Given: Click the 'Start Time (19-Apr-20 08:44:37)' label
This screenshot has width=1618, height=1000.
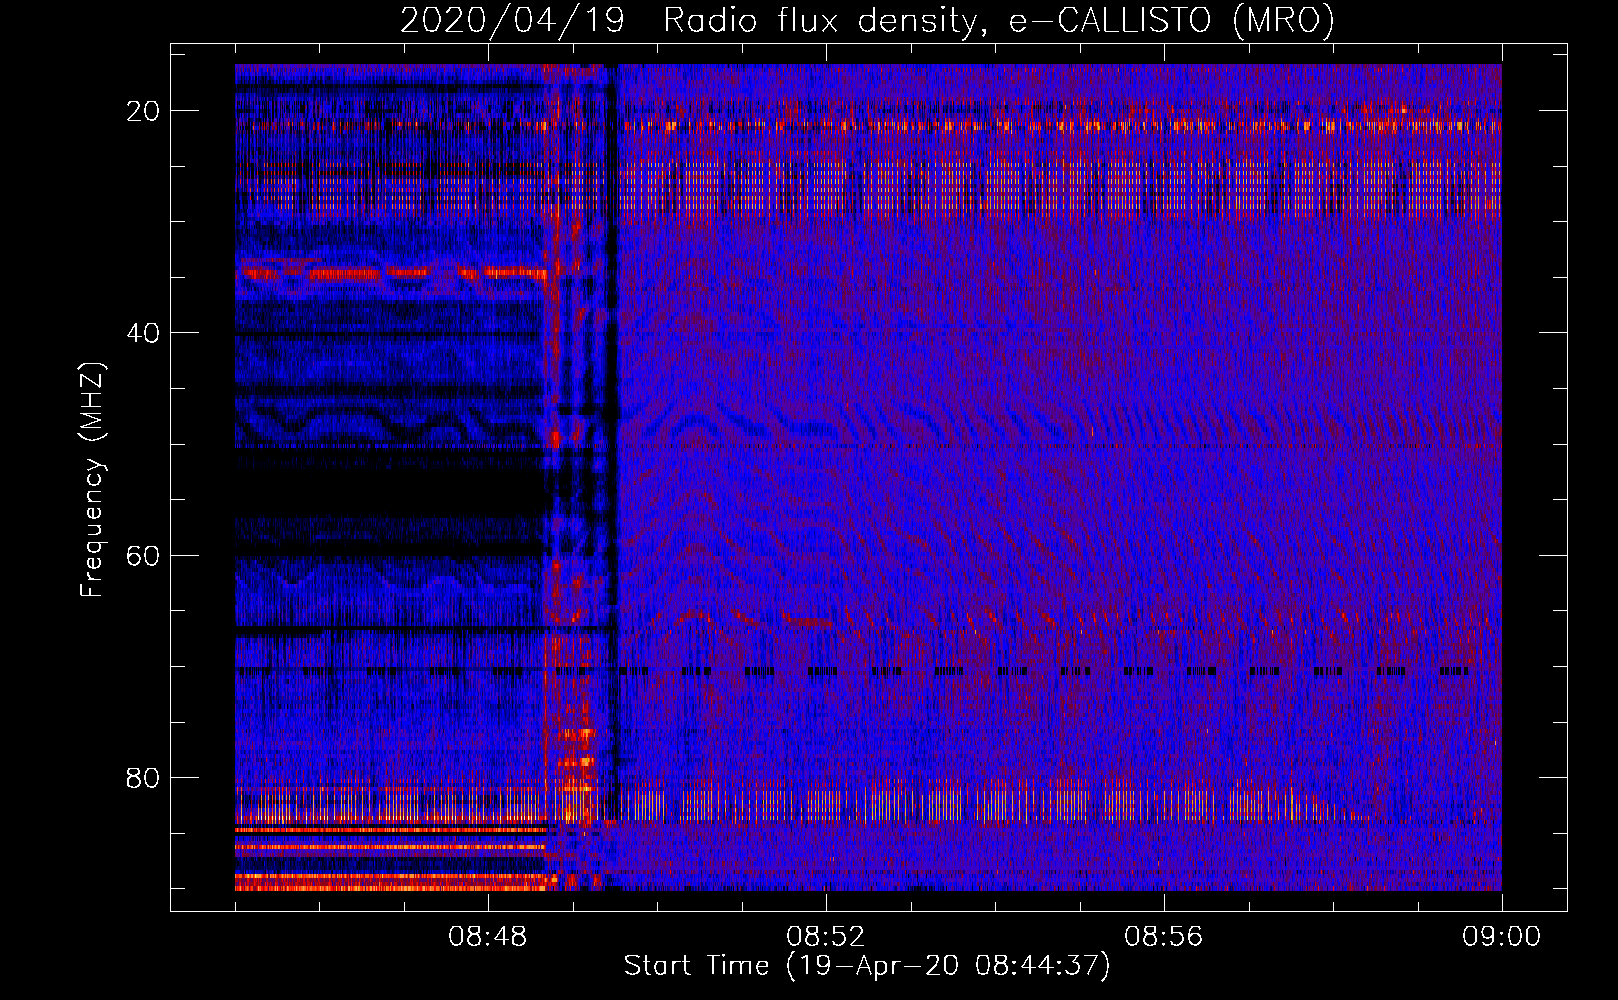Looking at the screenshot, I should click(867, 966).
